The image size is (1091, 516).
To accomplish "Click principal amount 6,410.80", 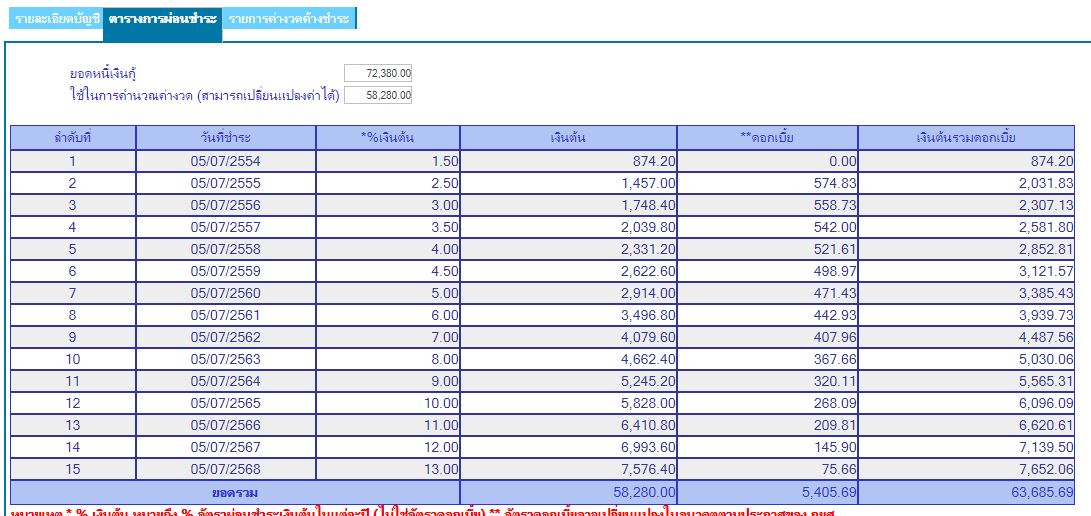I will 568,425.
